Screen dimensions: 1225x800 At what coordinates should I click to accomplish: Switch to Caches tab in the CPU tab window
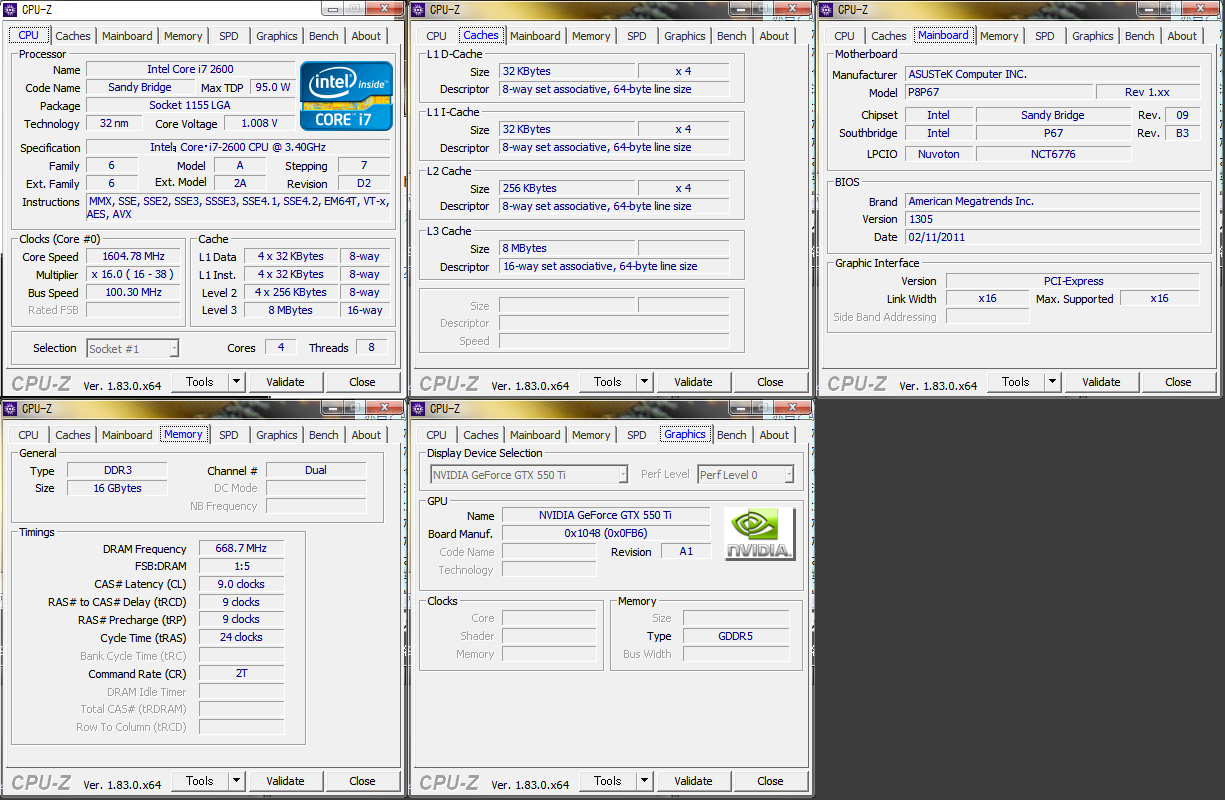click(72, 36)
